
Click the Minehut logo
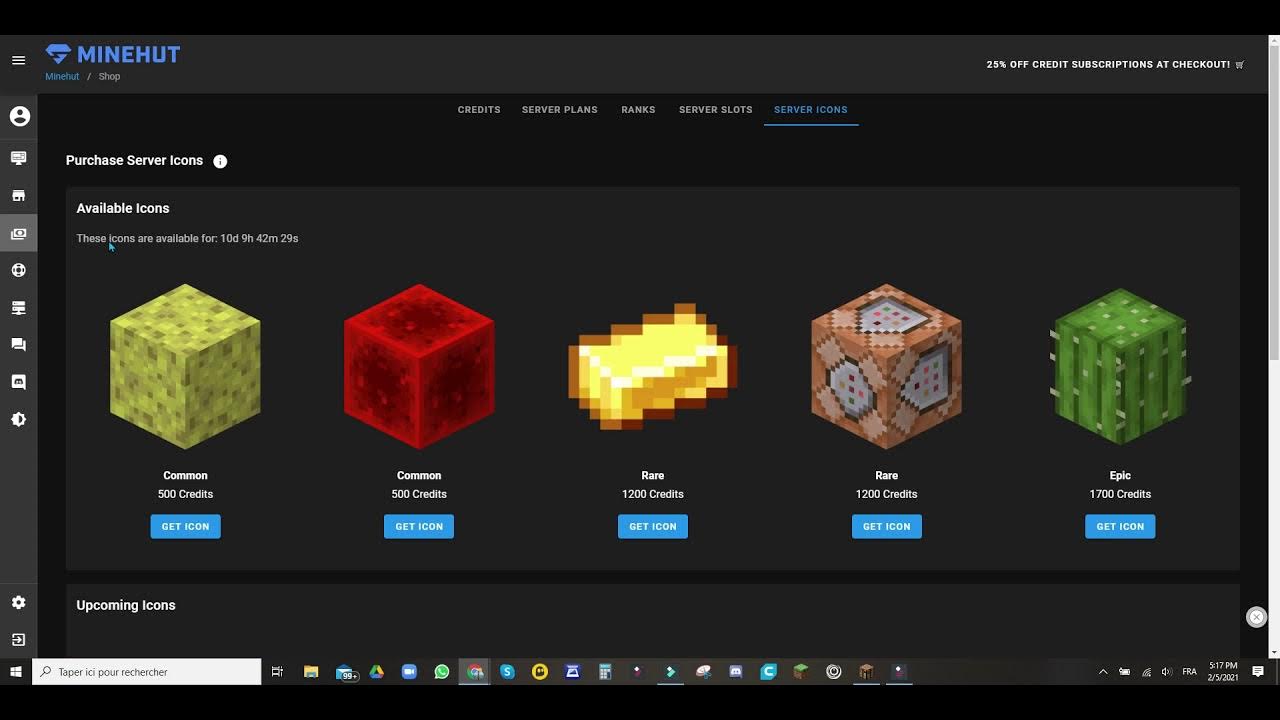[x=113, y=55]
